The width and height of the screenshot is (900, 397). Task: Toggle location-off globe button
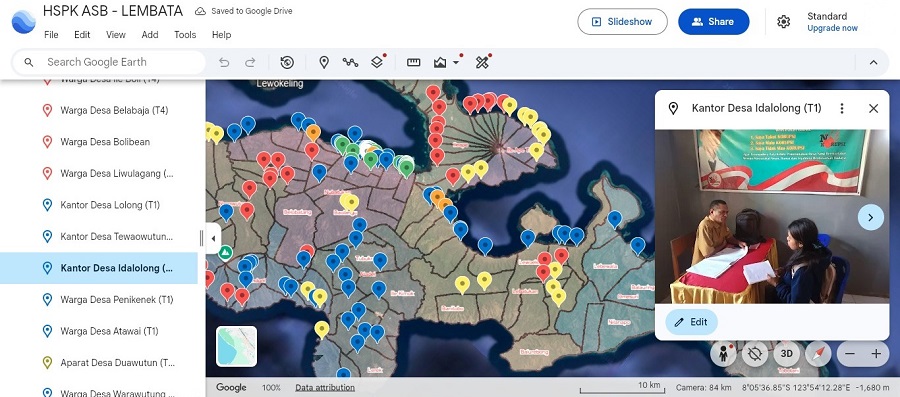click(x=755, y=354)
